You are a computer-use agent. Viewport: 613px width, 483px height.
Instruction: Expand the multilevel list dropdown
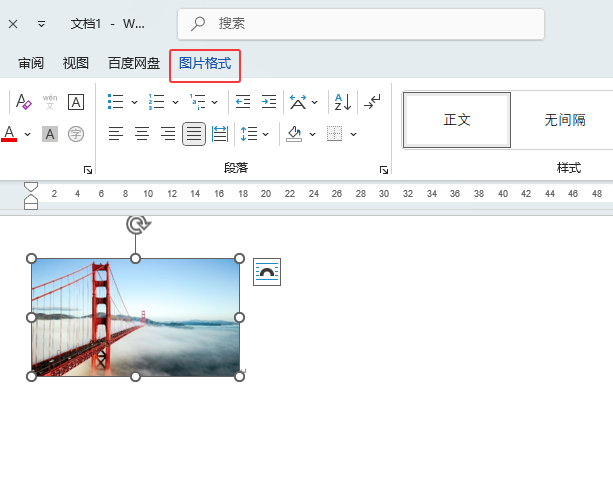[215, 102]
